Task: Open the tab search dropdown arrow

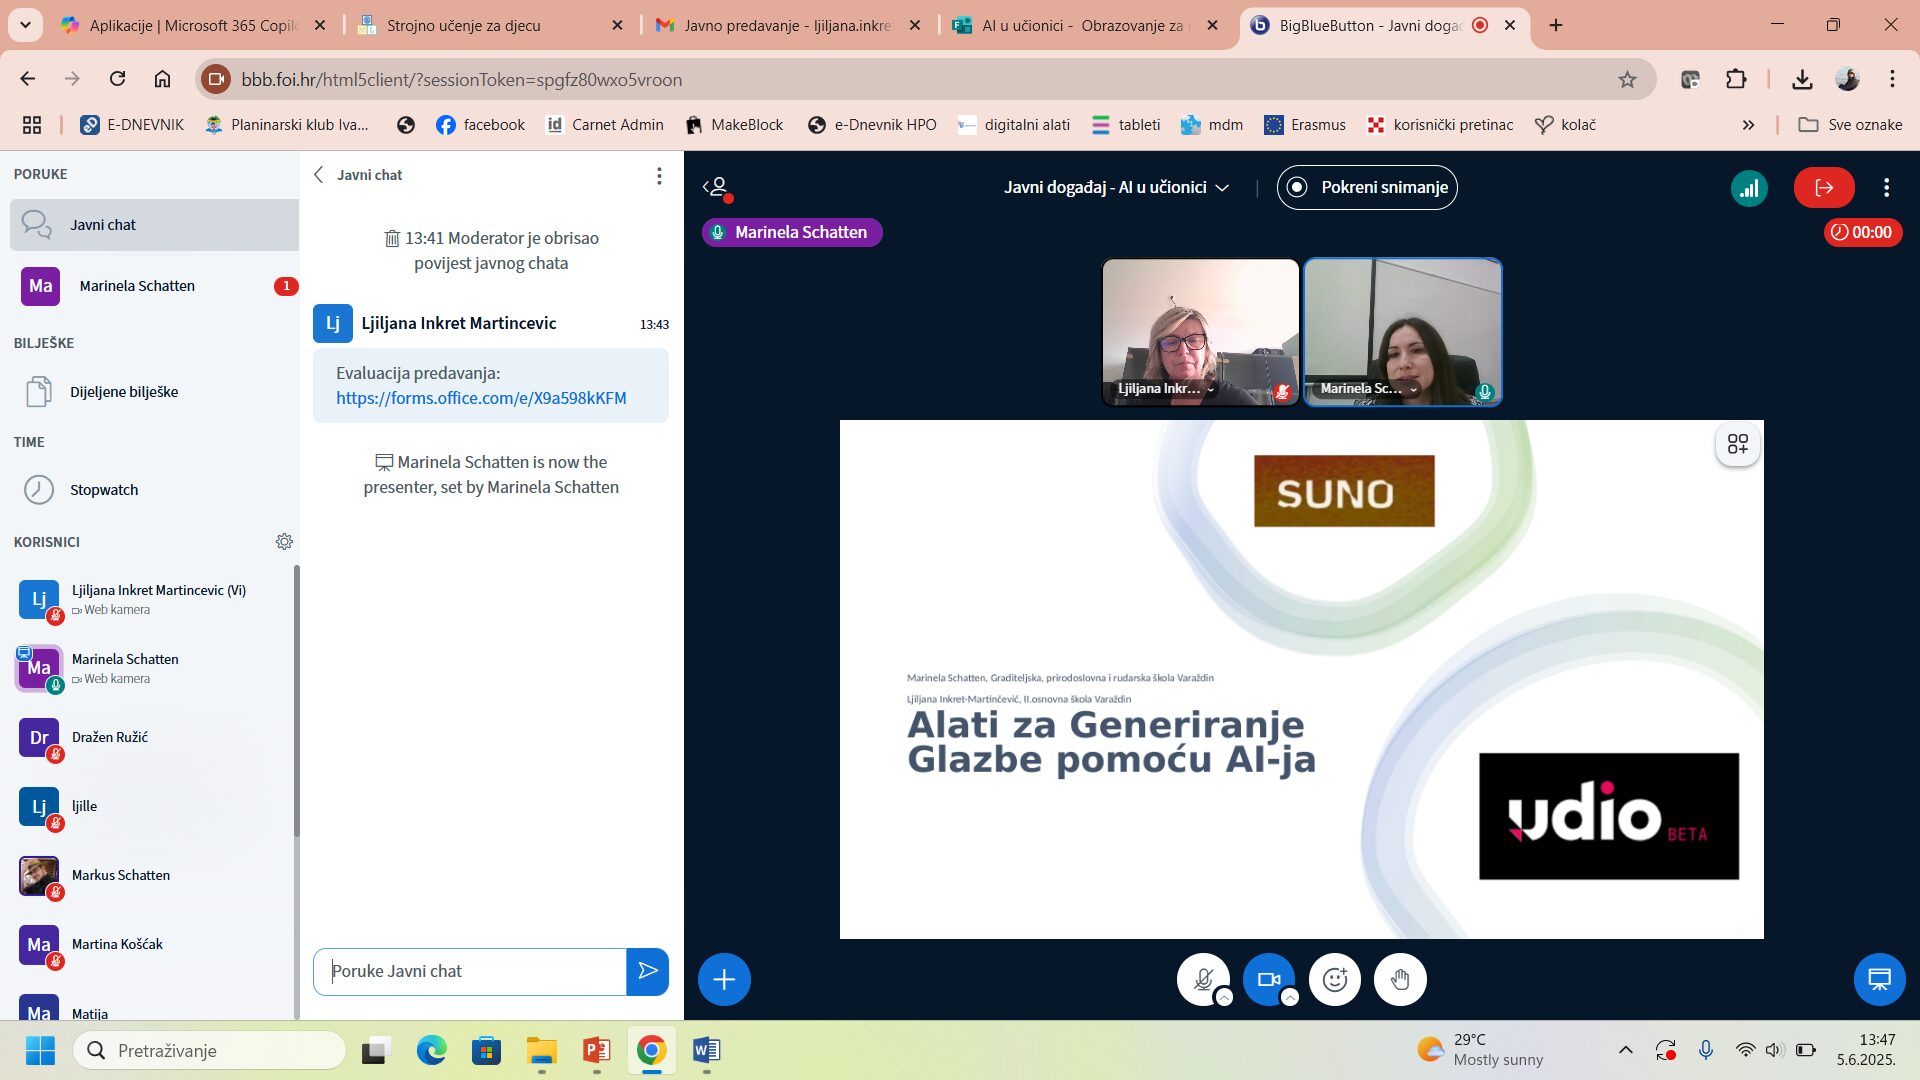Action: (x=25, y=25)
